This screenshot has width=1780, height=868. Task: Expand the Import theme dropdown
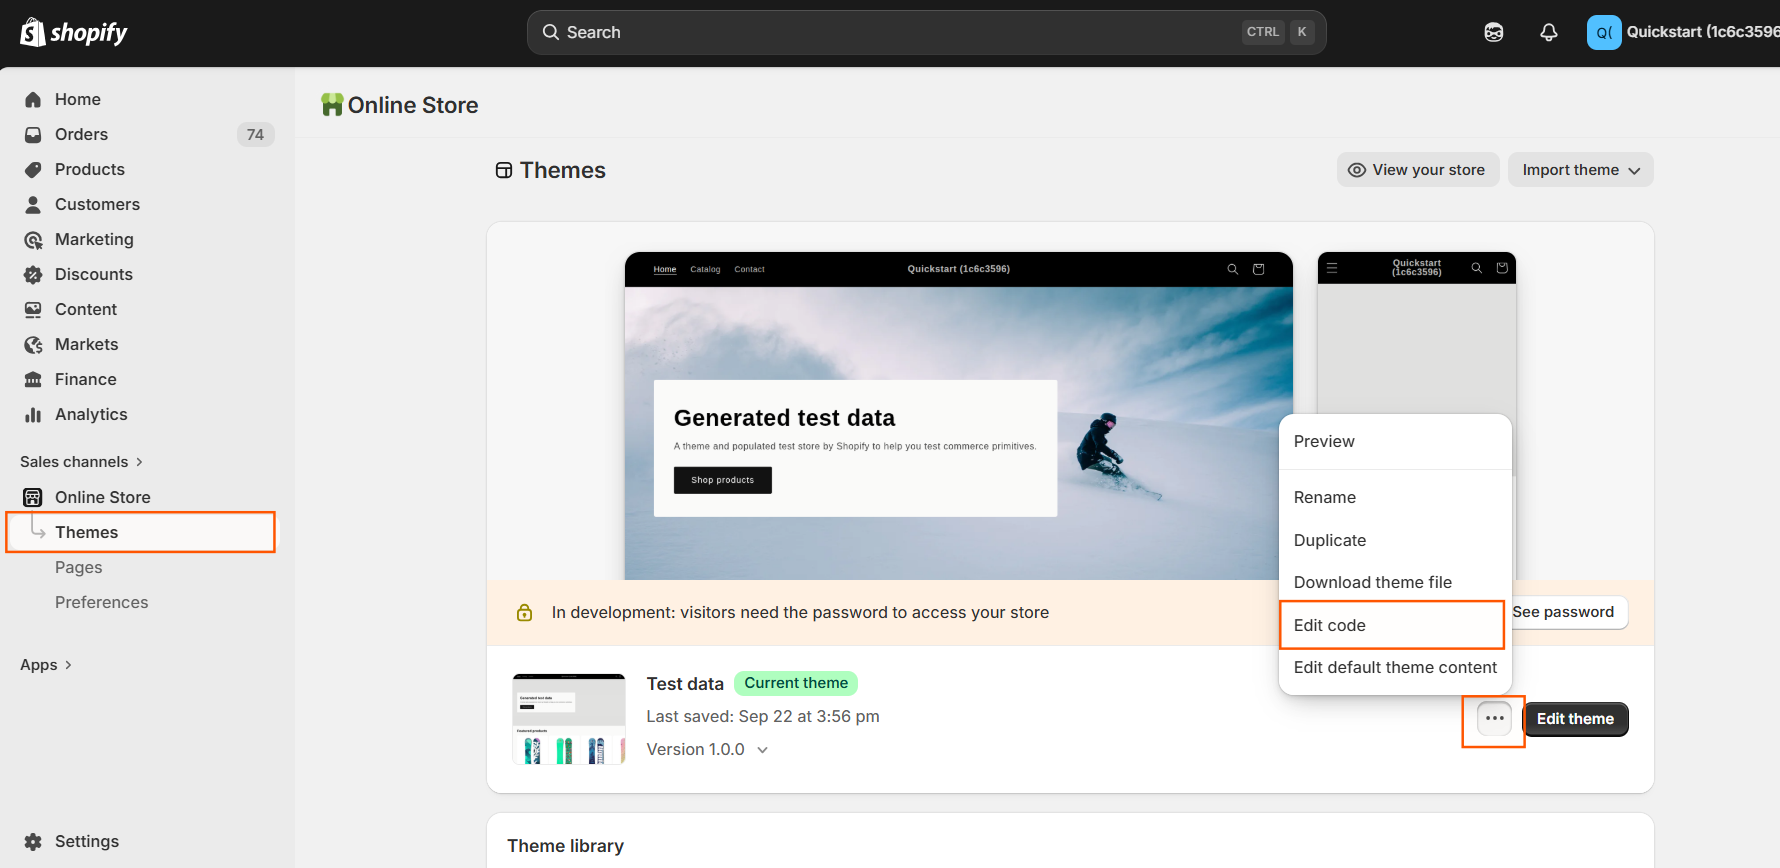(x=1580, y=170)
